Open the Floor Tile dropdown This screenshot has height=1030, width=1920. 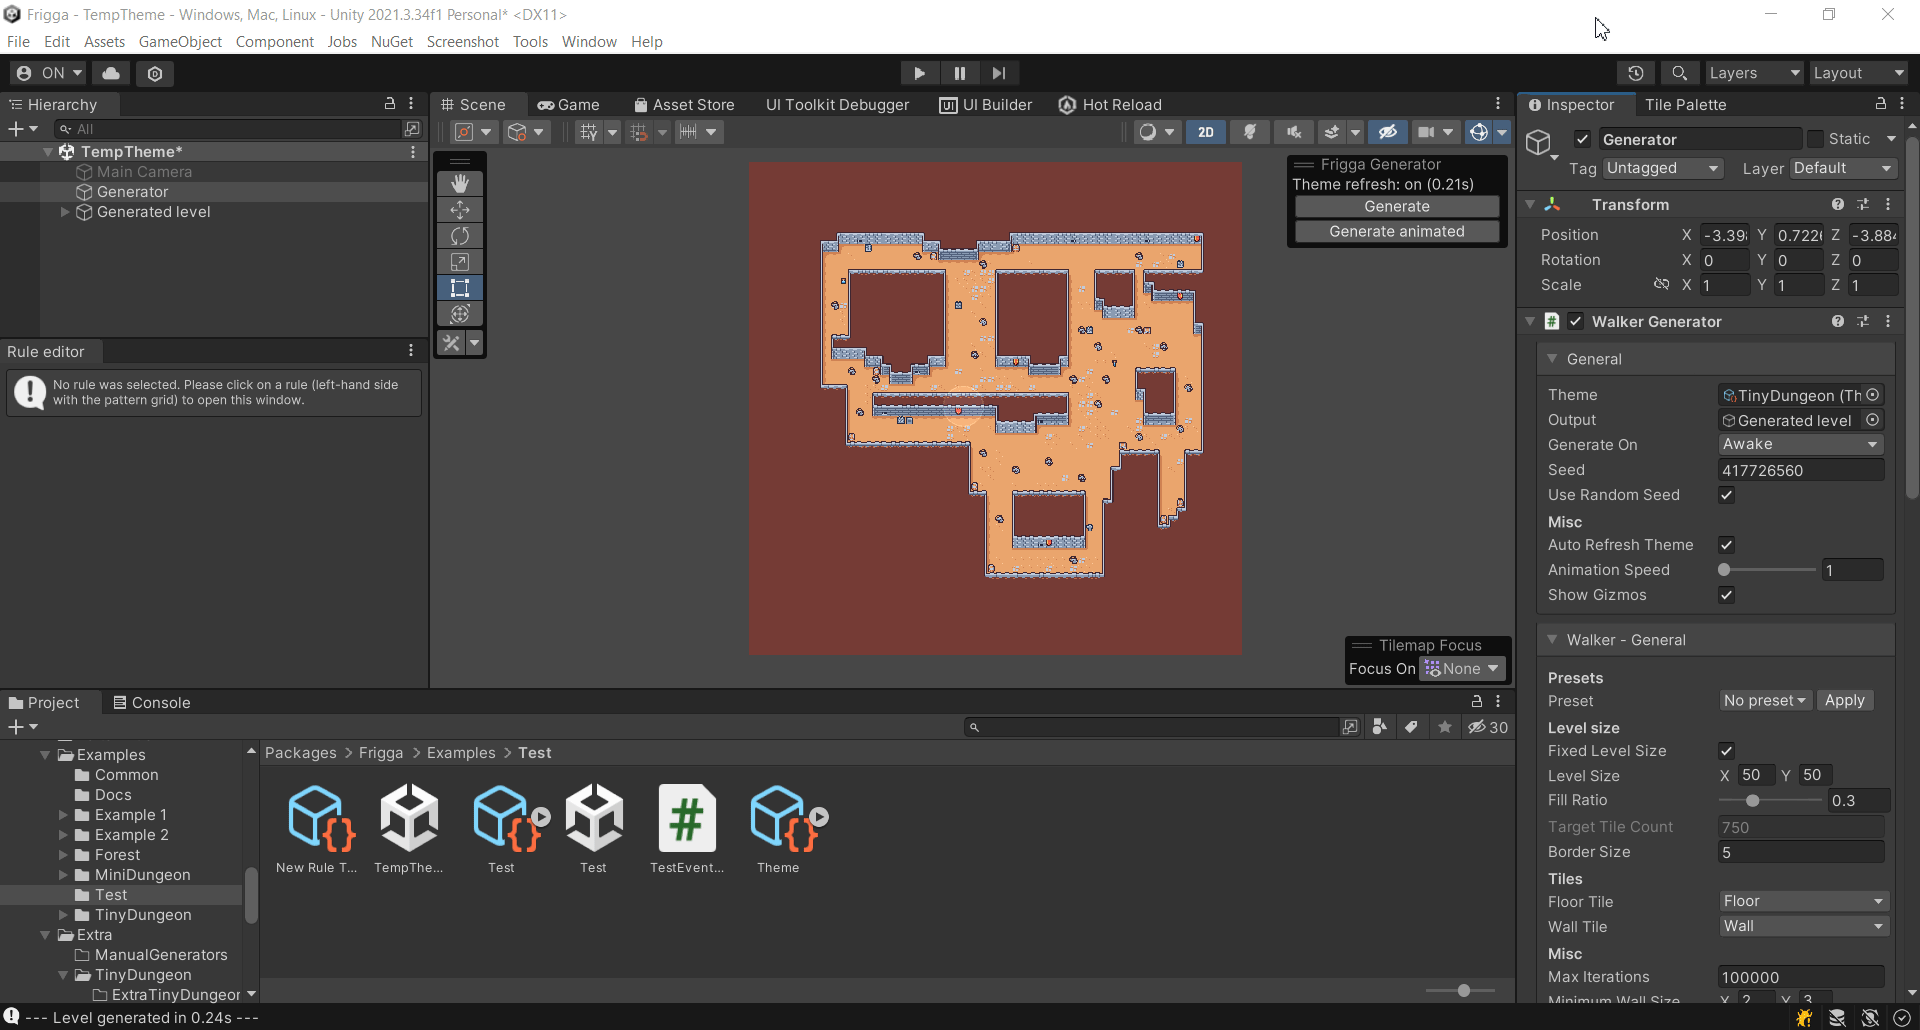click(1803, 902)
